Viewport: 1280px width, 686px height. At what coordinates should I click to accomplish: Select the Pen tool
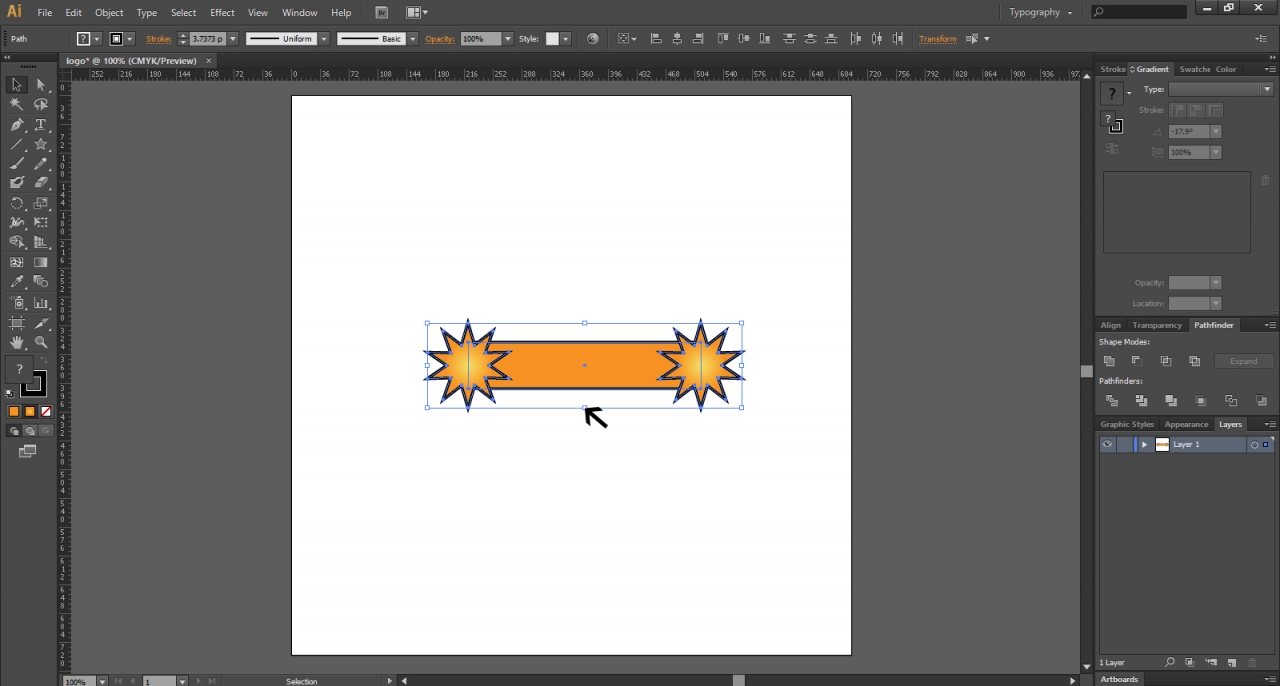pos(17,125)
